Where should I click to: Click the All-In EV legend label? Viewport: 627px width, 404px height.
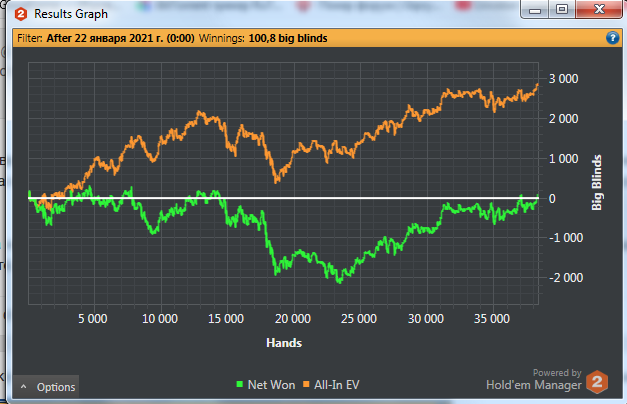pyautogui.click(x=337, y=385)
